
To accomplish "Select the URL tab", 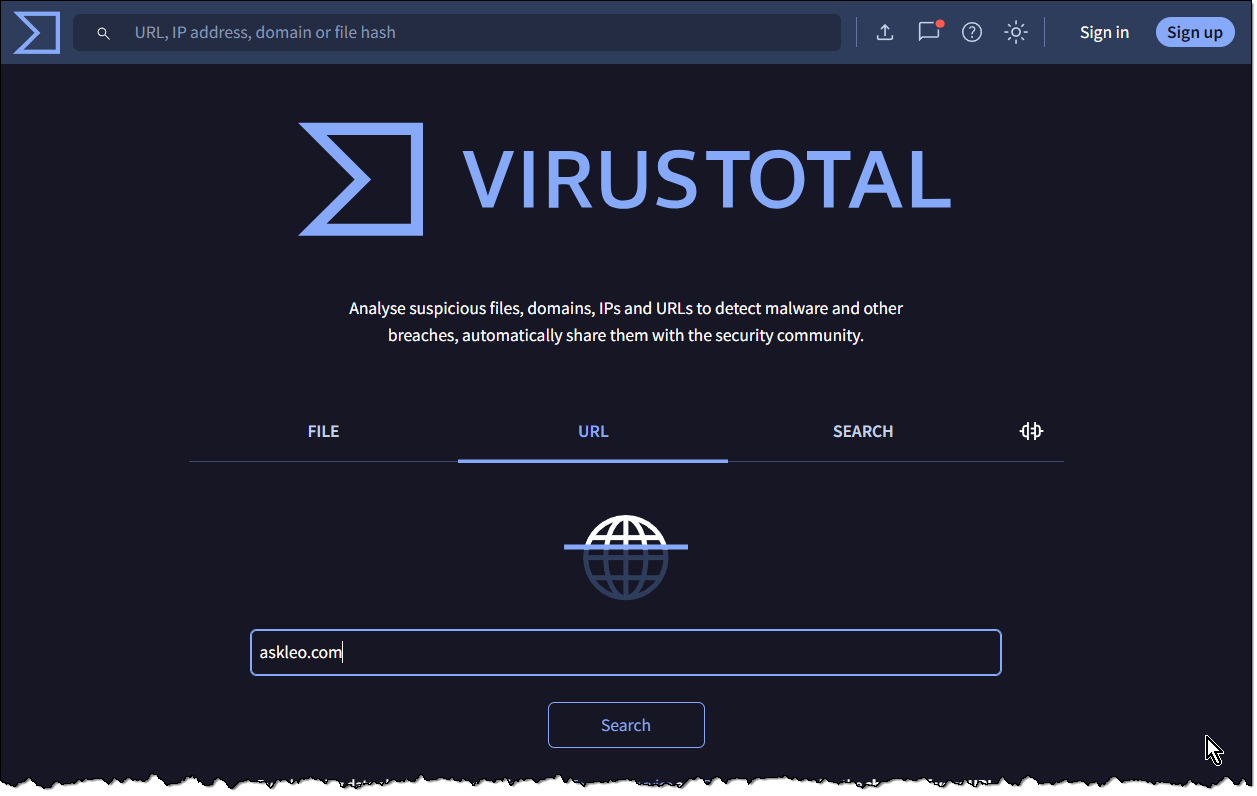I will (593, 432).
